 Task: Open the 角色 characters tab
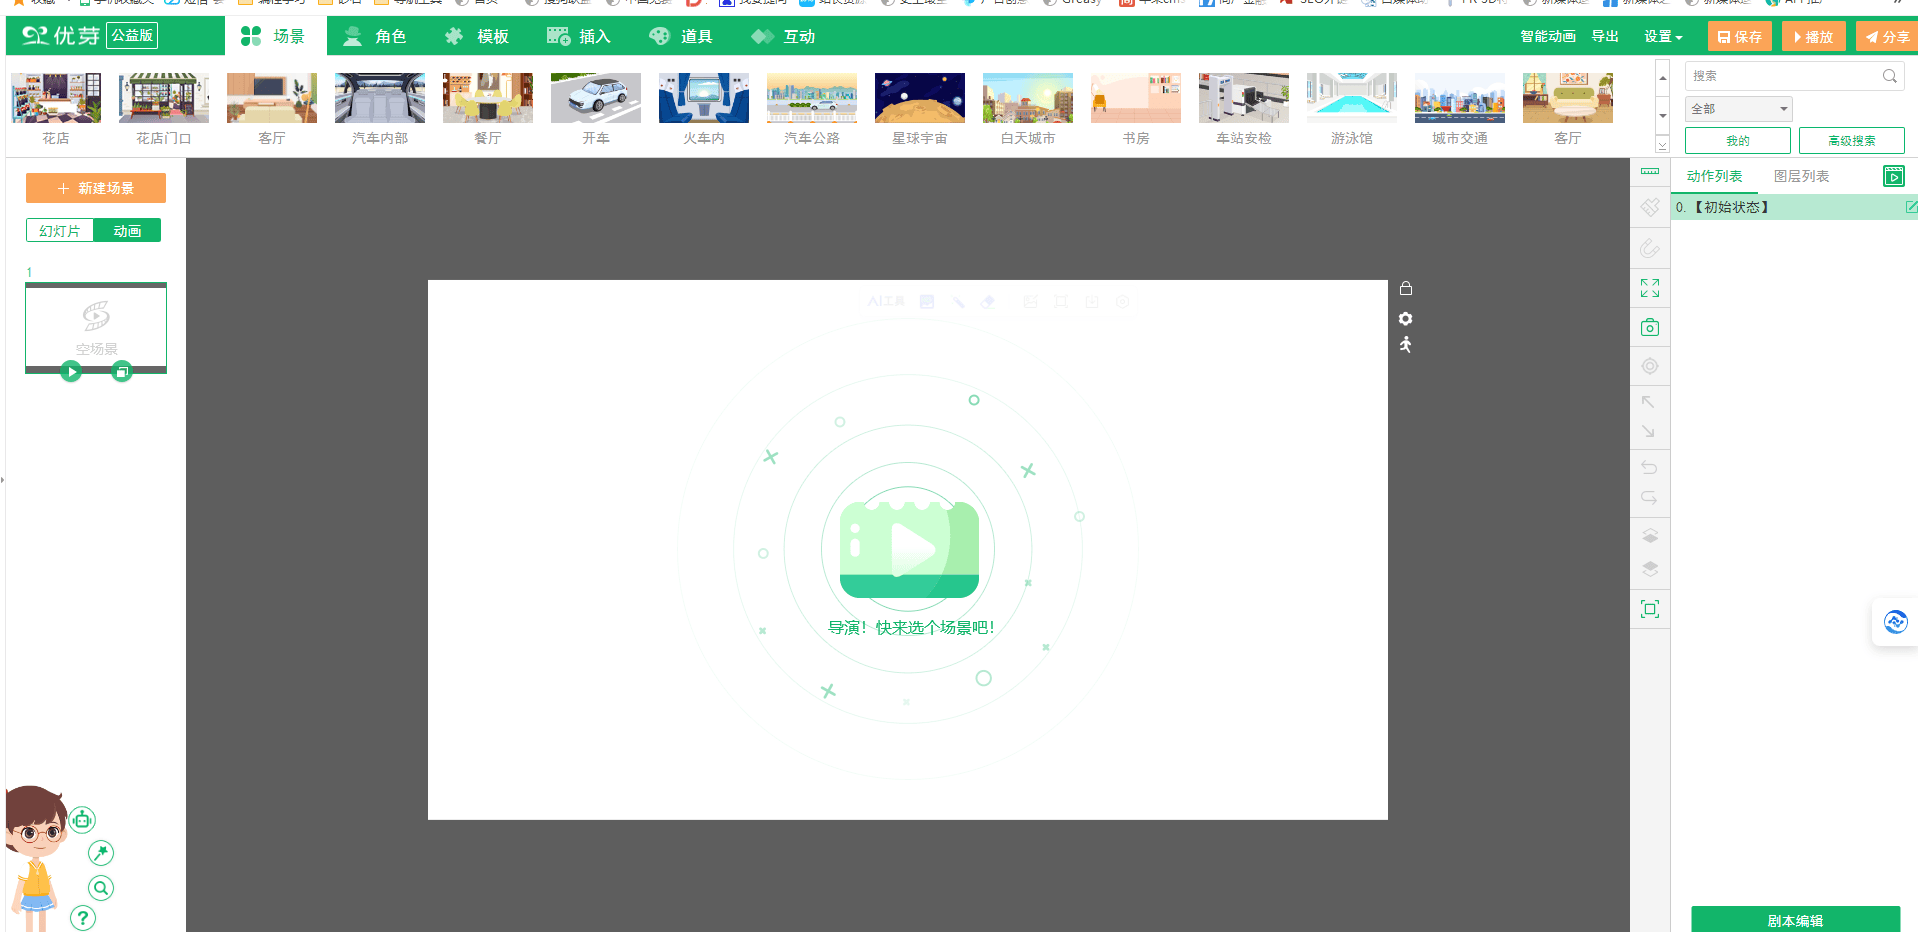(x=375, y=37)
